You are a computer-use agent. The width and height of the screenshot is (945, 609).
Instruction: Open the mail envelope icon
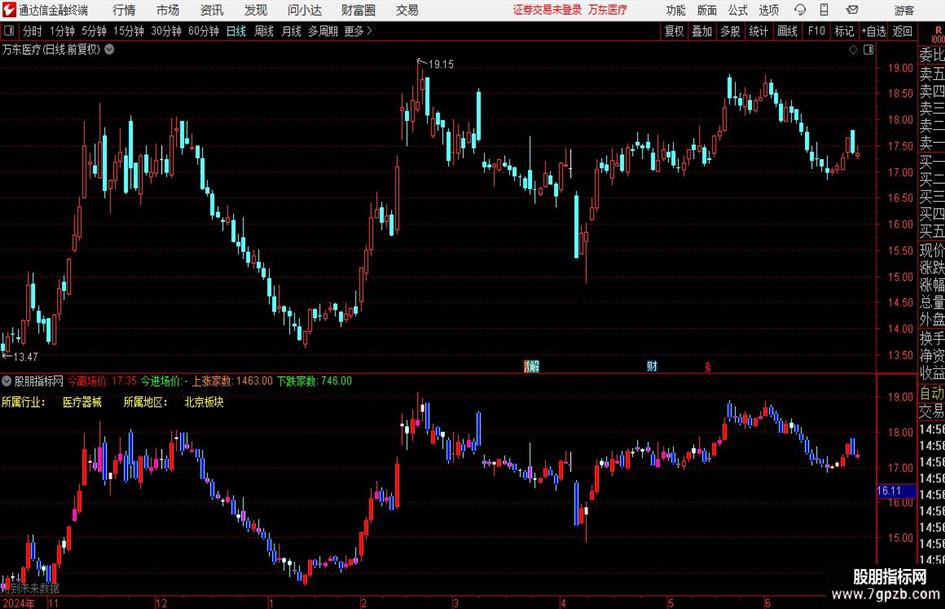[x=852, y=10]
